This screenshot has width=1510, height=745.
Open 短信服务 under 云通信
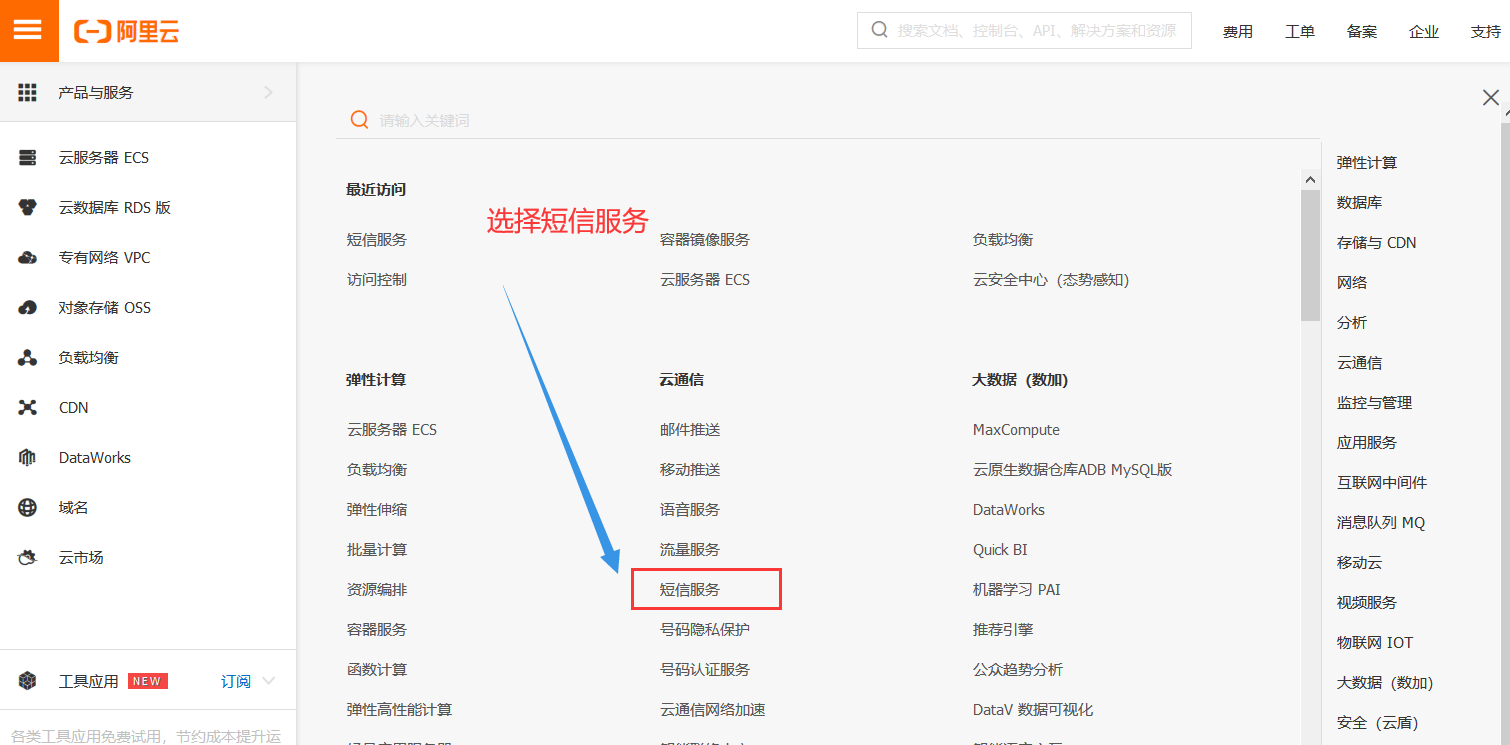click(690, 589)
